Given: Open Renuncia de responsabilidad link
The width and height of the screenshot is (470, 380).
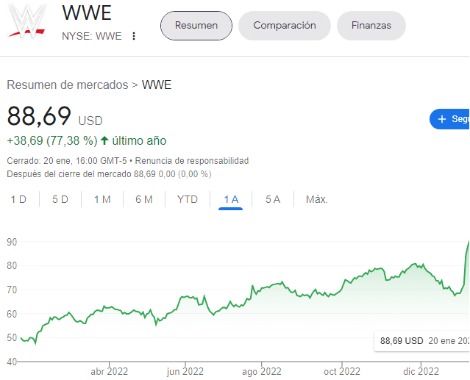Looking at the screenshot, I should point(192,161).
